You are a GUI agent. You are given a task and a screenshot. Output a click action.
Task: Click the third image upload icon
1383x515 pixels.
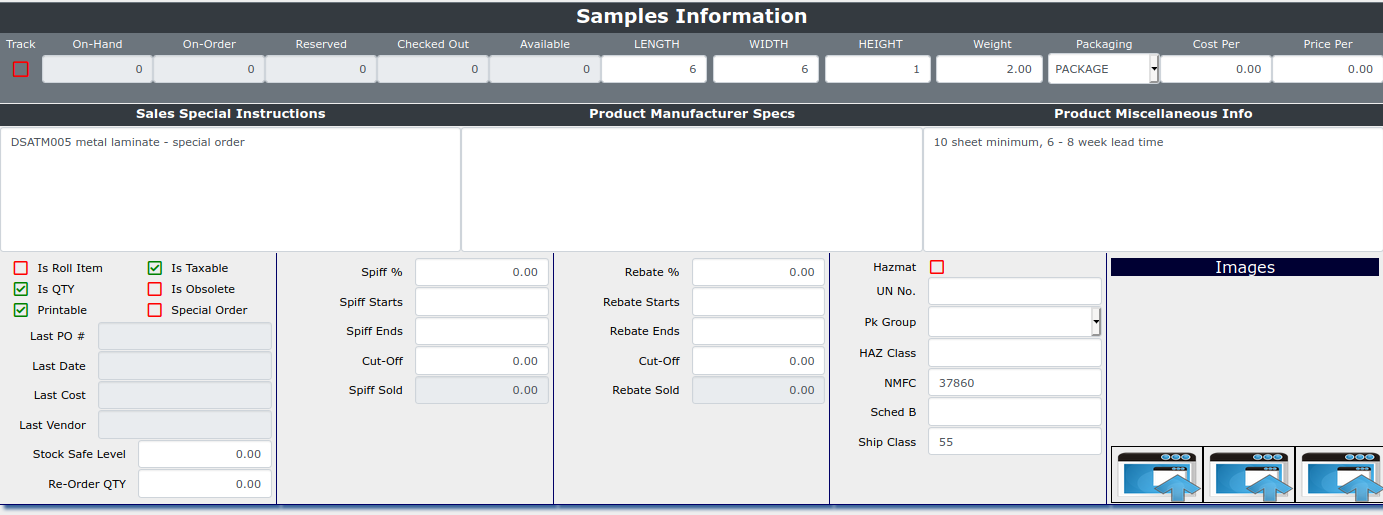tap(1340, 475)
